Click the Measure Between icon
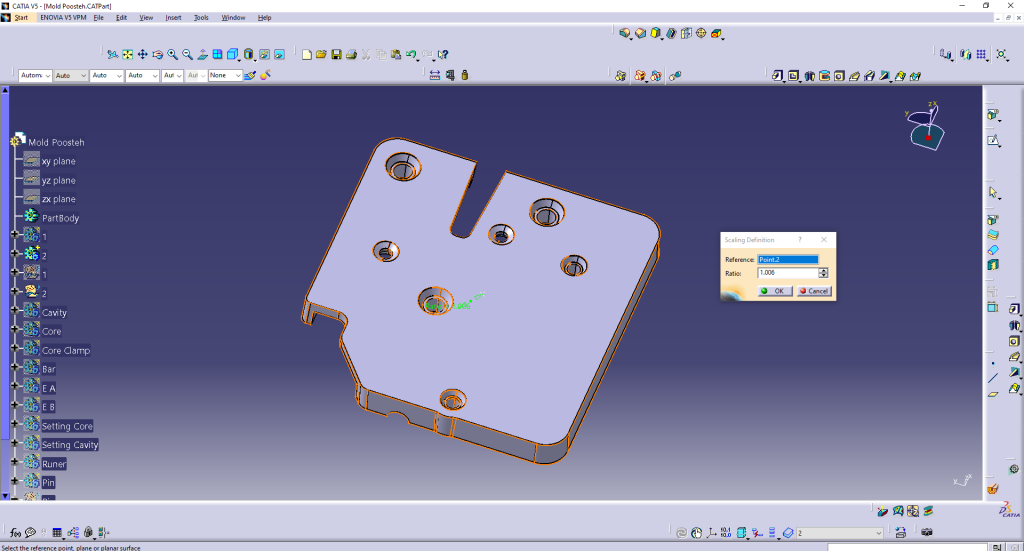 point(435,76)
